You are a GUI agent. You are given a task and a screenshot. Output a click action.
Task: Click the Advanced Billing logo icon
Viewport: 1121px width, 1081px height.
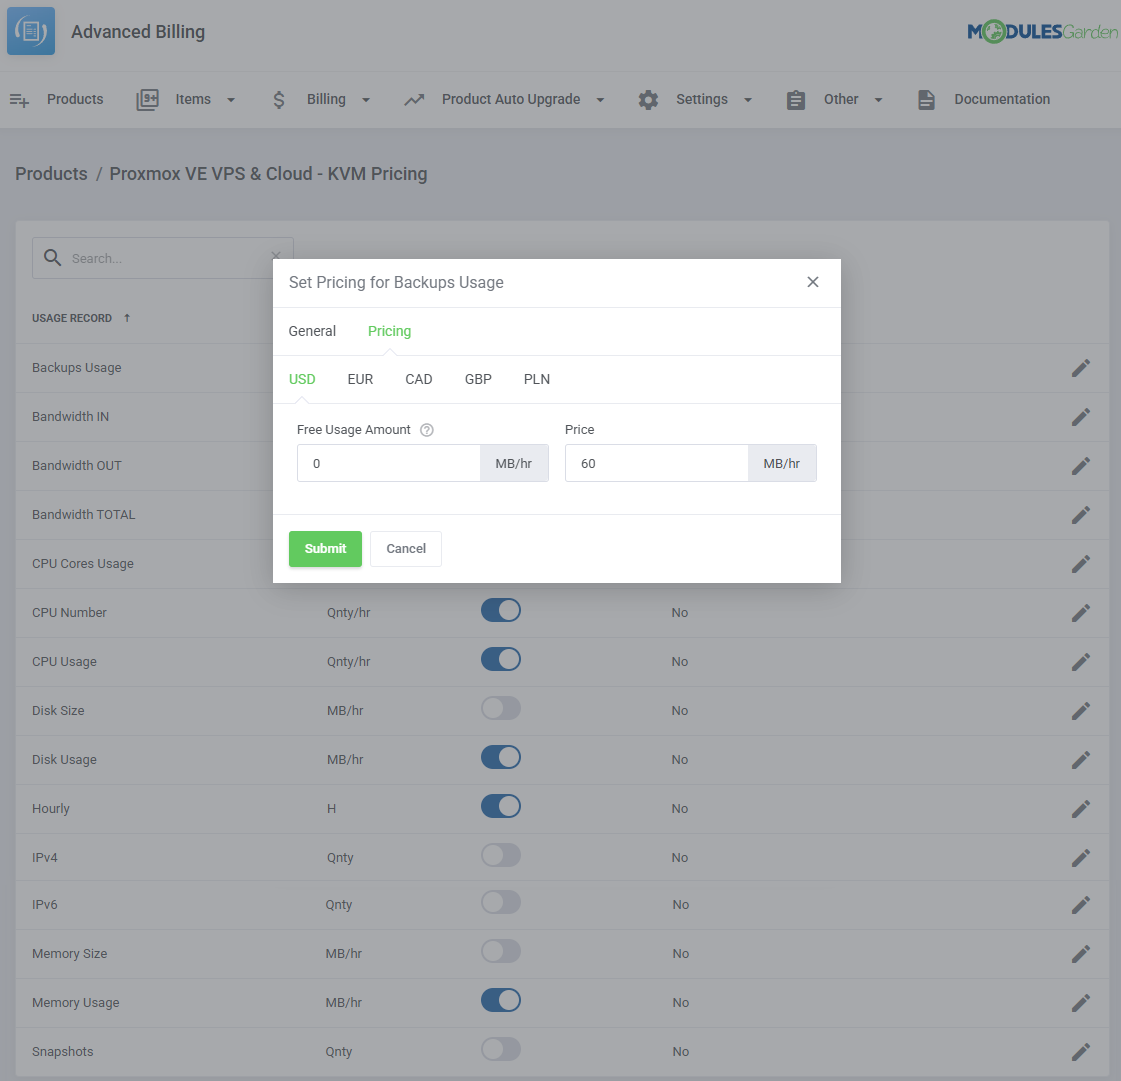point(31,32)
